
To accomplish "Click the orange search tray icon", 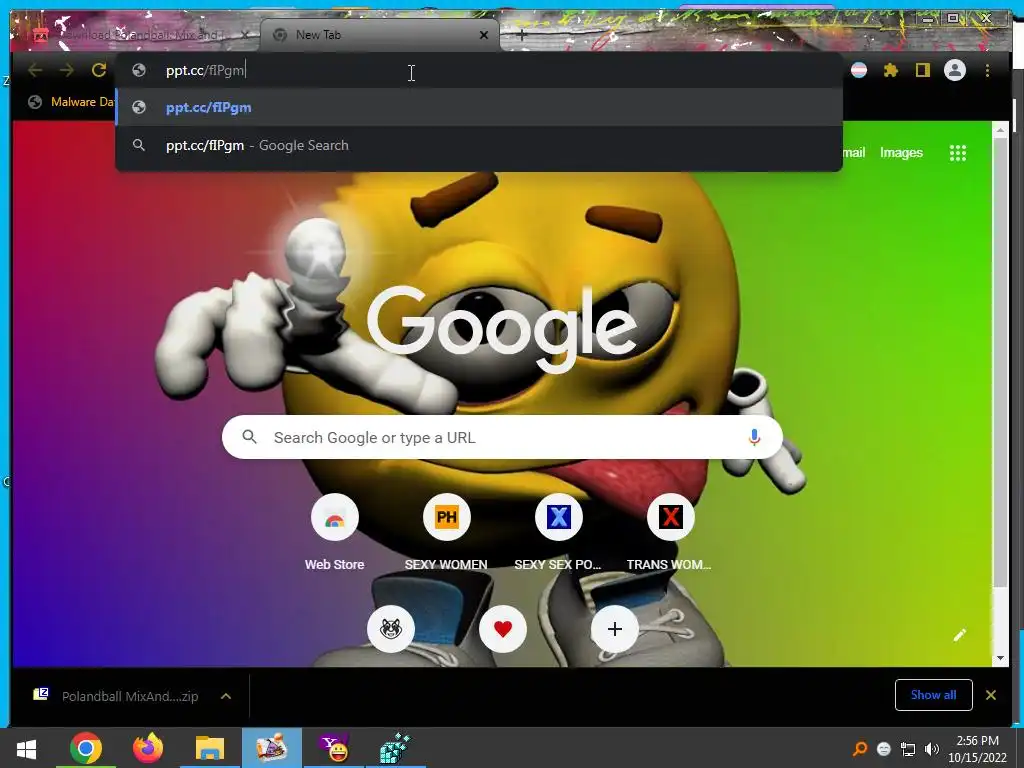I will pyautogui.click(x=860, y=748).
